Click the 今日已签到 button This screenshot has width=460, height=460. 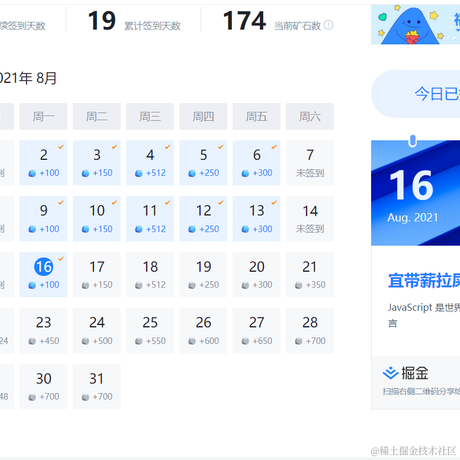click(415, 94)
